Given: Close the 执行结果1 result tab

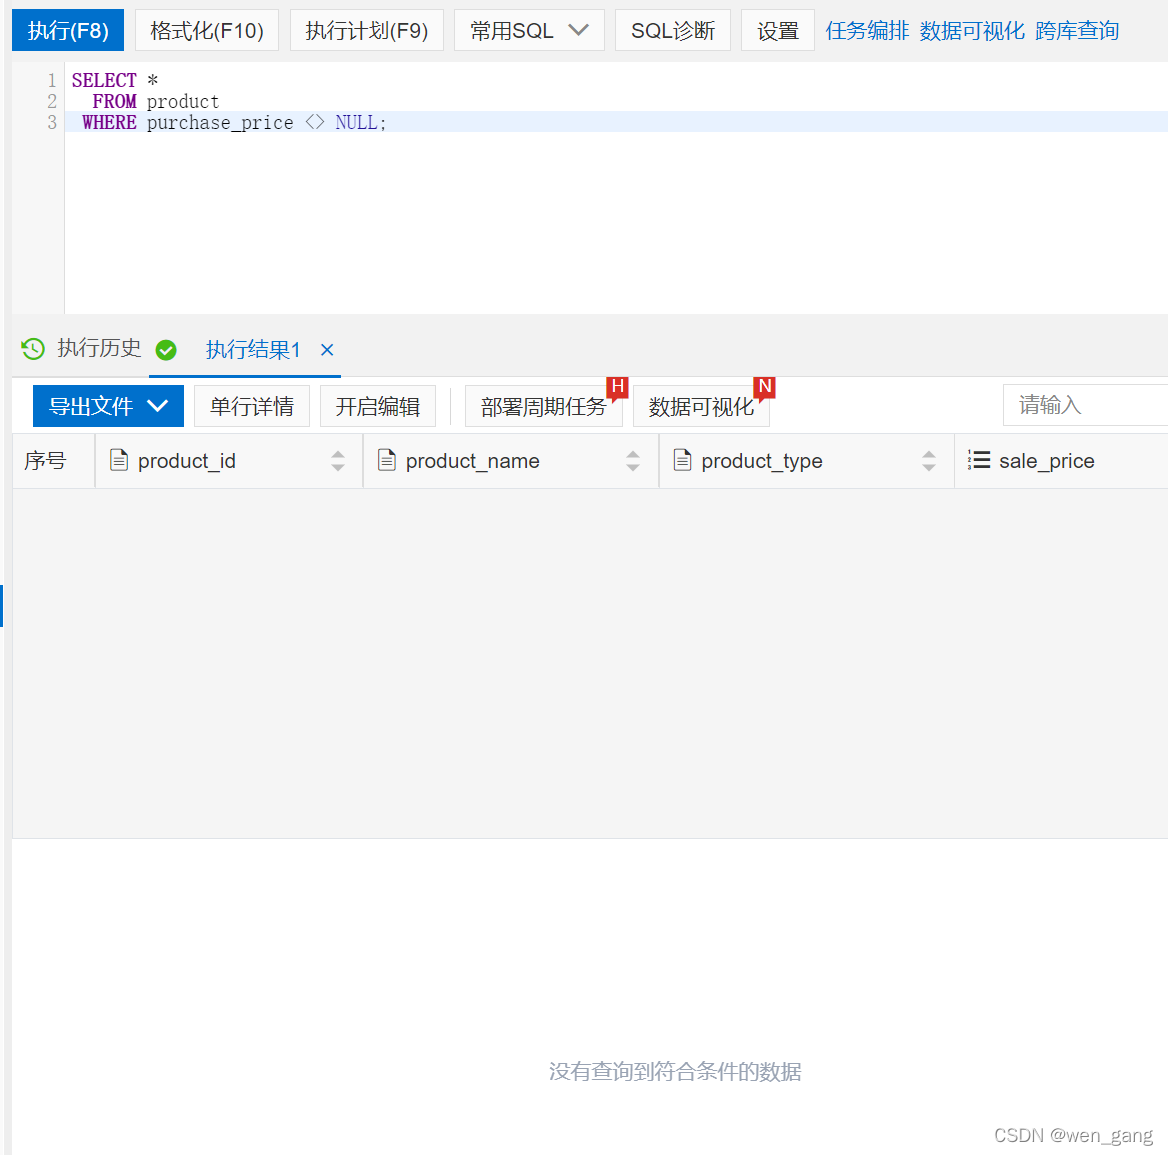Looking at the screenshot, I should click(x=326, y=350).
